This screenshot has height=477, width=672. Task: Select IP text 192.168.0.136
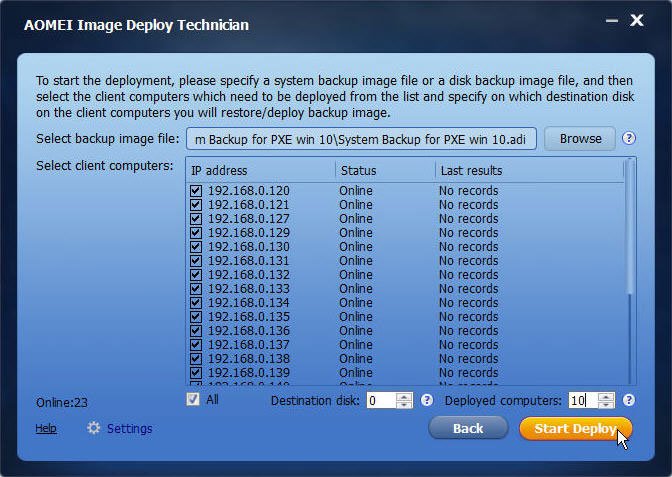coord(249,331)
